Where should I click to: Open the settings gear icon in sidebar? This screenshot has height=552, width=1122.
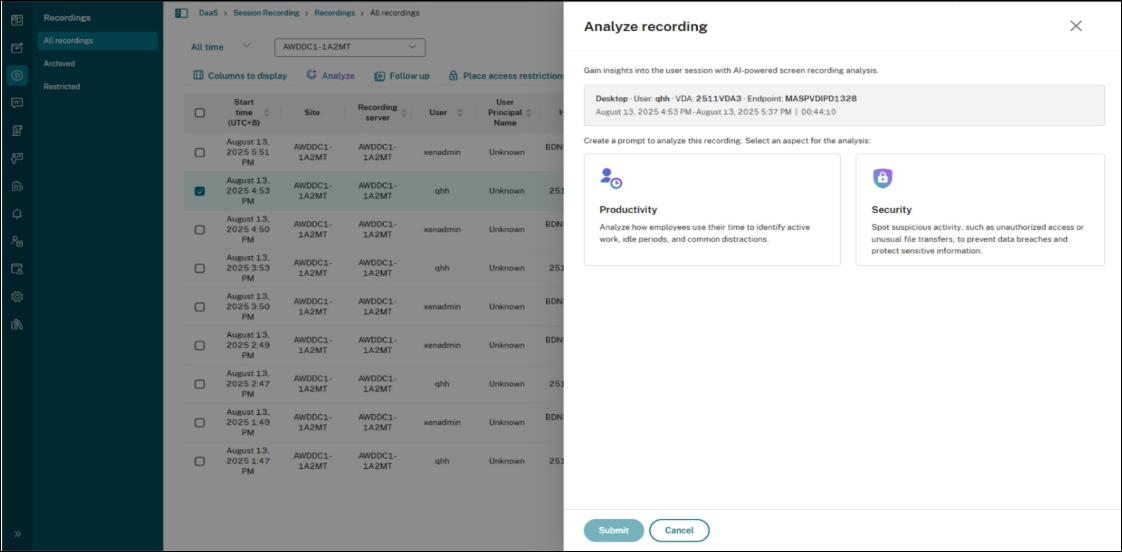17,297
